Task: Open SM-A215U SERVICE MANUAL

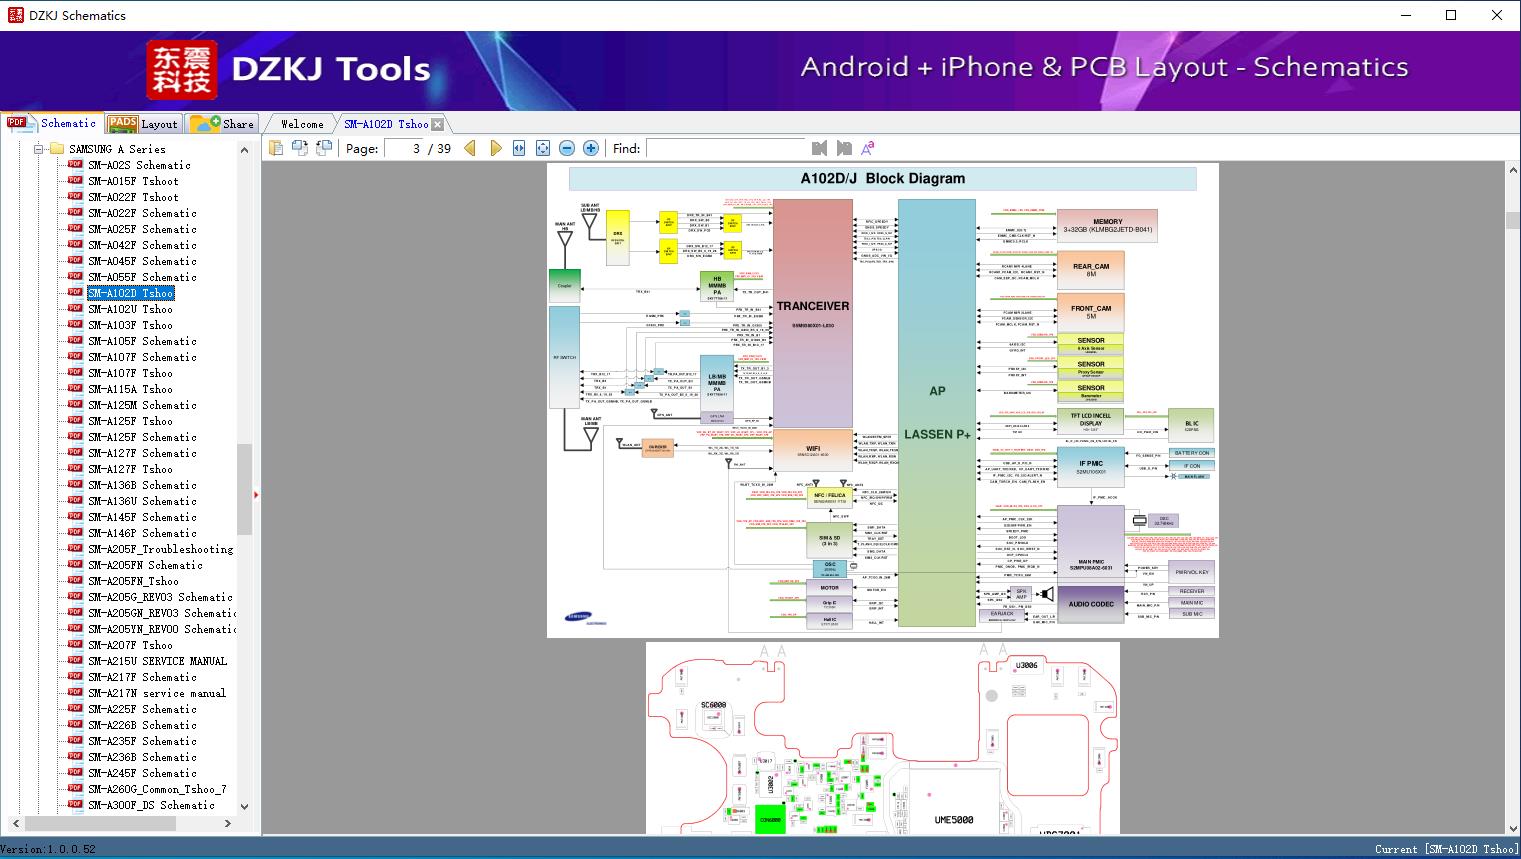Action: [x=158, y=661]
